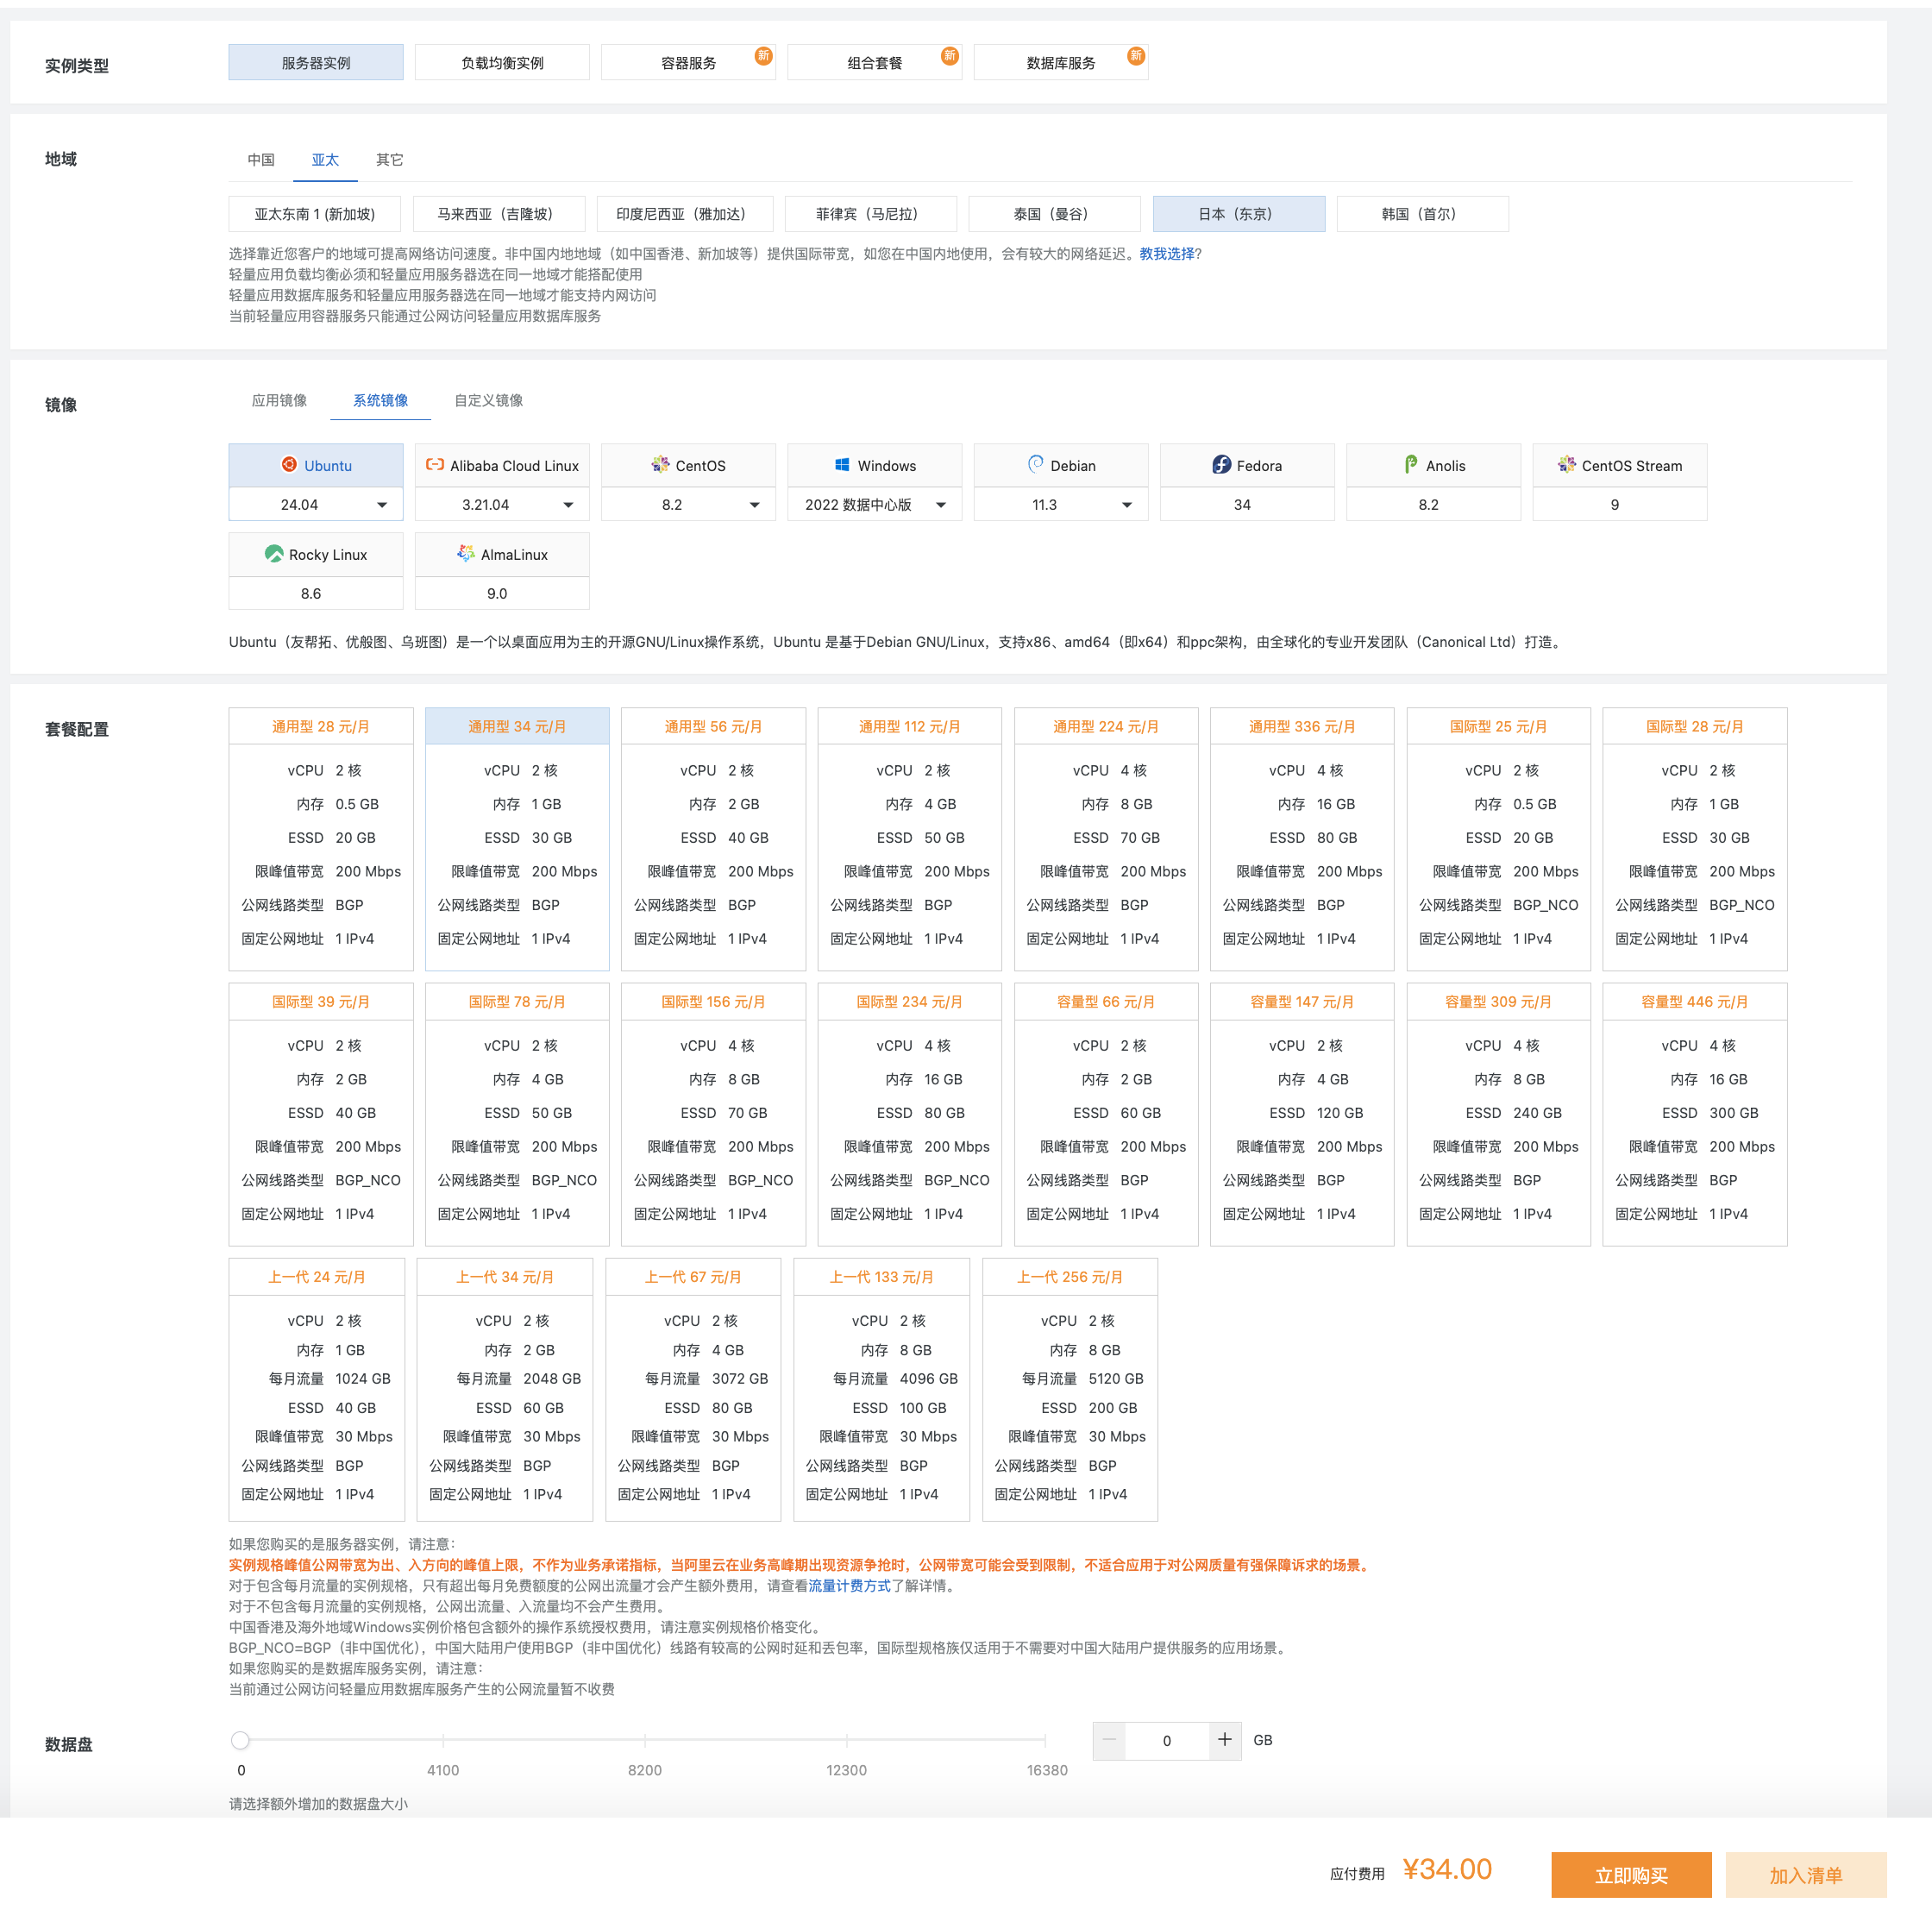Open the 教我选择 help link
This screenshot has height=1922, width=1932.
1166,254
